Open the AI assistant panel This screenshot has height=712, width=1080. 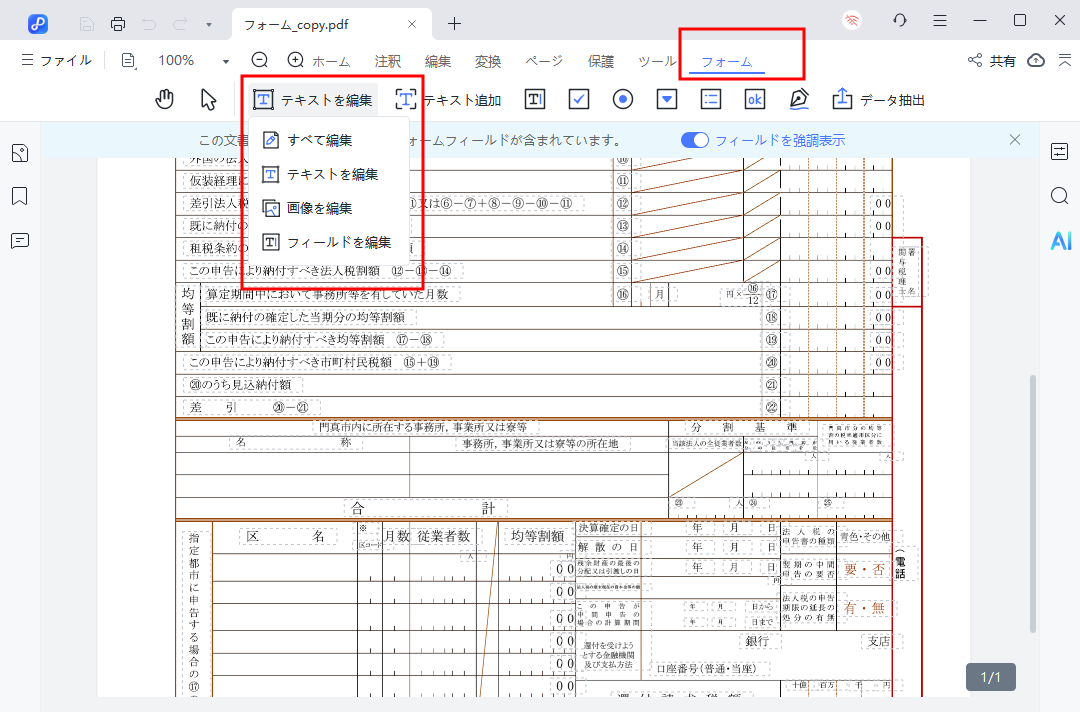1060,240
